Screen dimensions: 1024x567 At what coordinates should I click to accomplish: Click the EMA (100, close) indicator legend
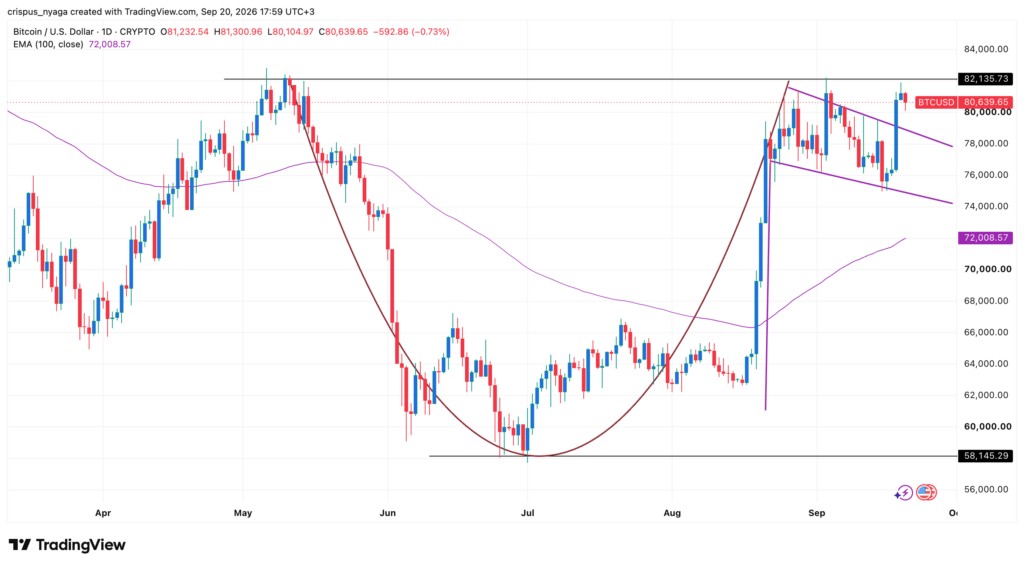coord(48,44)
